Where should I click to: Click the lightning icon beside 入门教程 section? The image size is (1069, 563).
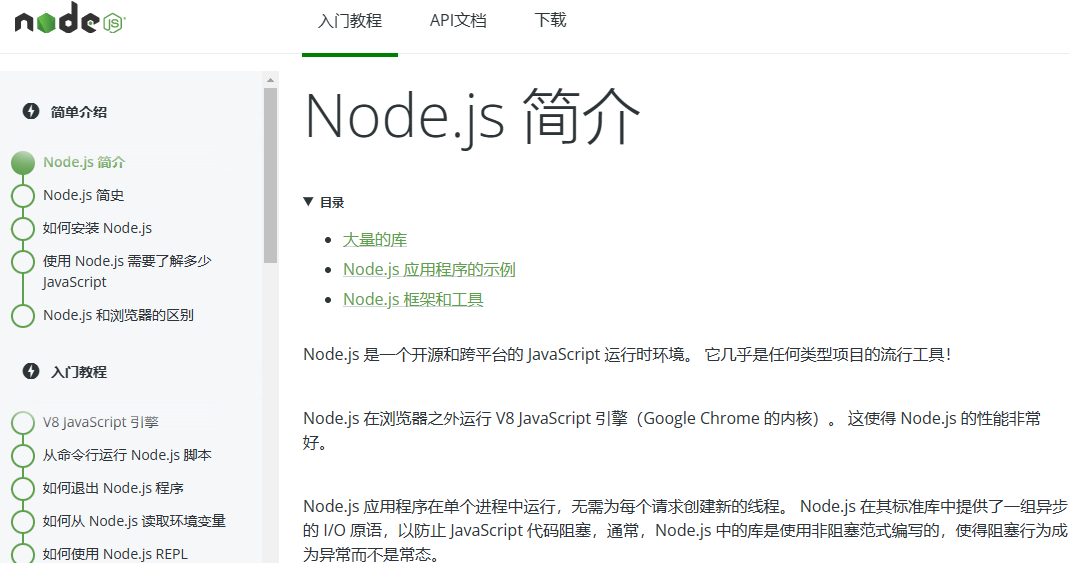pos(31,371)
